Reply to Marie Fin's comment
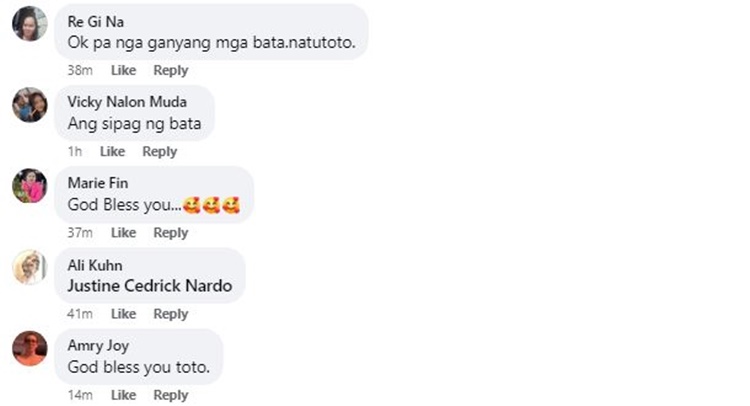The width and height of the screenshot is (750, 406). 171,232
